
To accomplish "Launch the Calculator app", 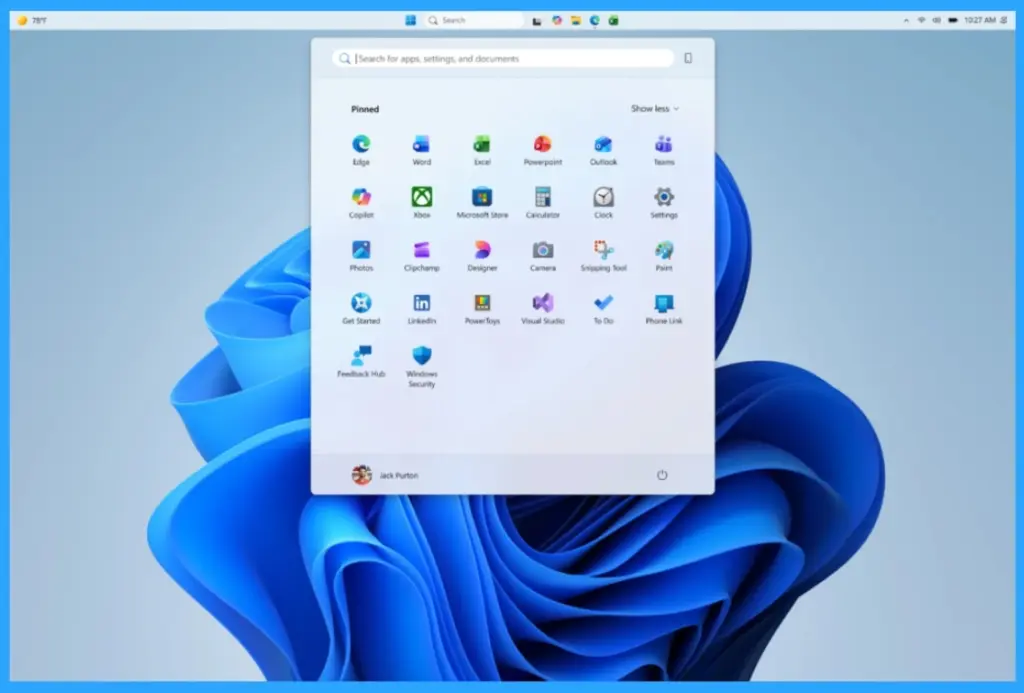I will coord(543,202).
